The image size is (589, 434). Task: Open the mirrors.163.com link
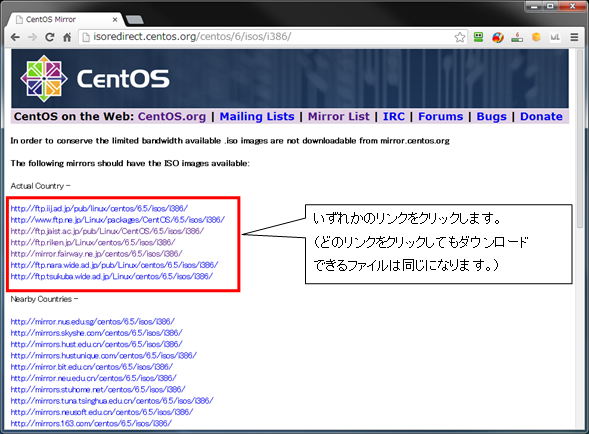[91, 423]
